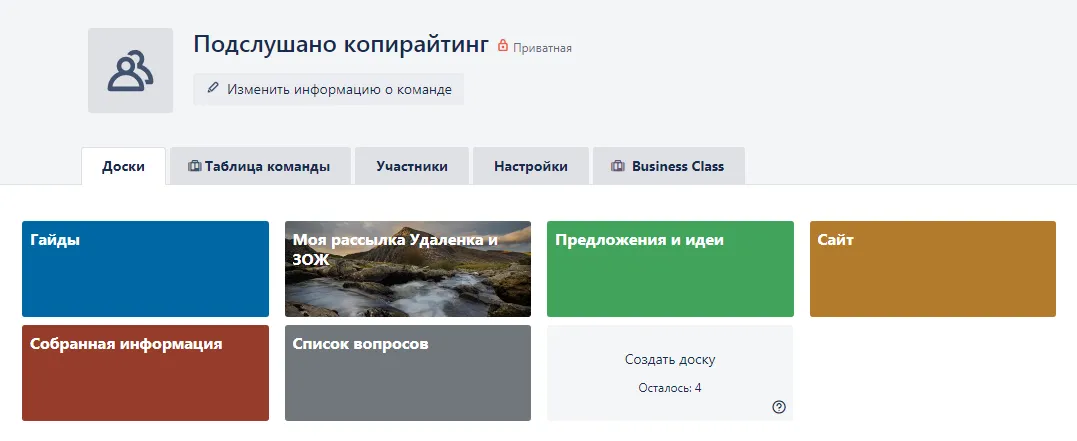Click the help question mark icon

pyautogui.click(x=779, y=406)
